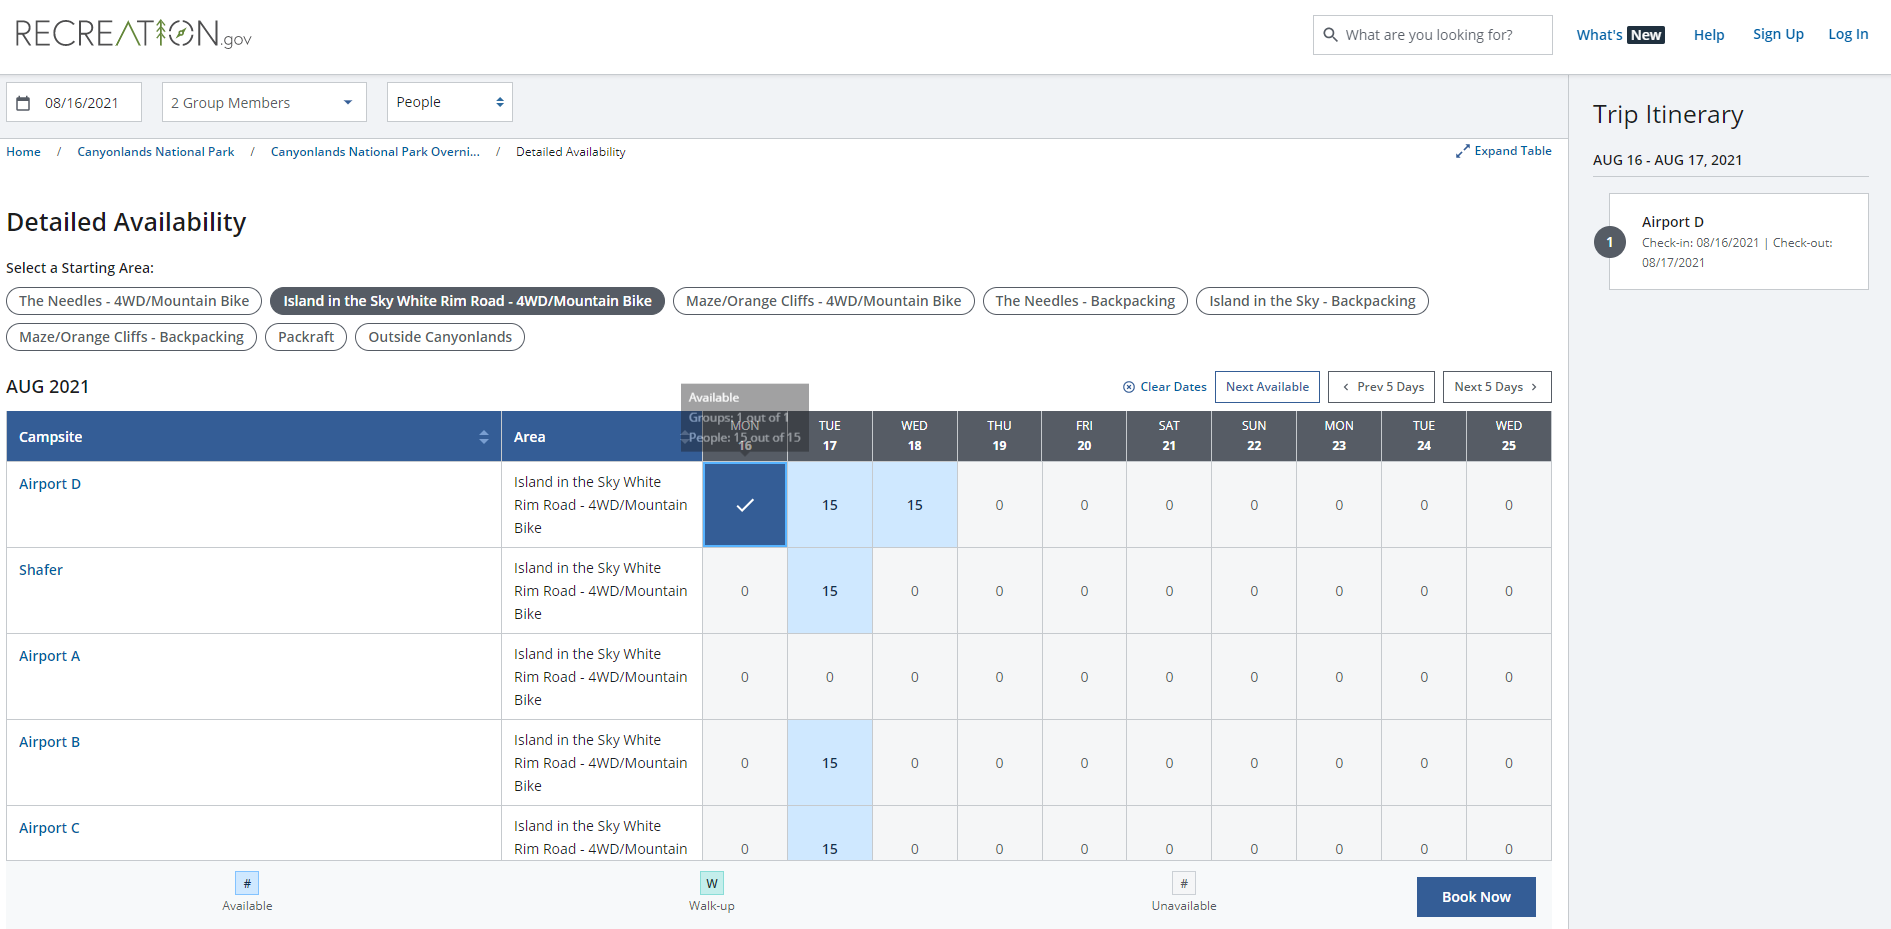Select The Needles - Backpacking area
The width and height of the screenshot is (1891, 929).
point(1085,301)
